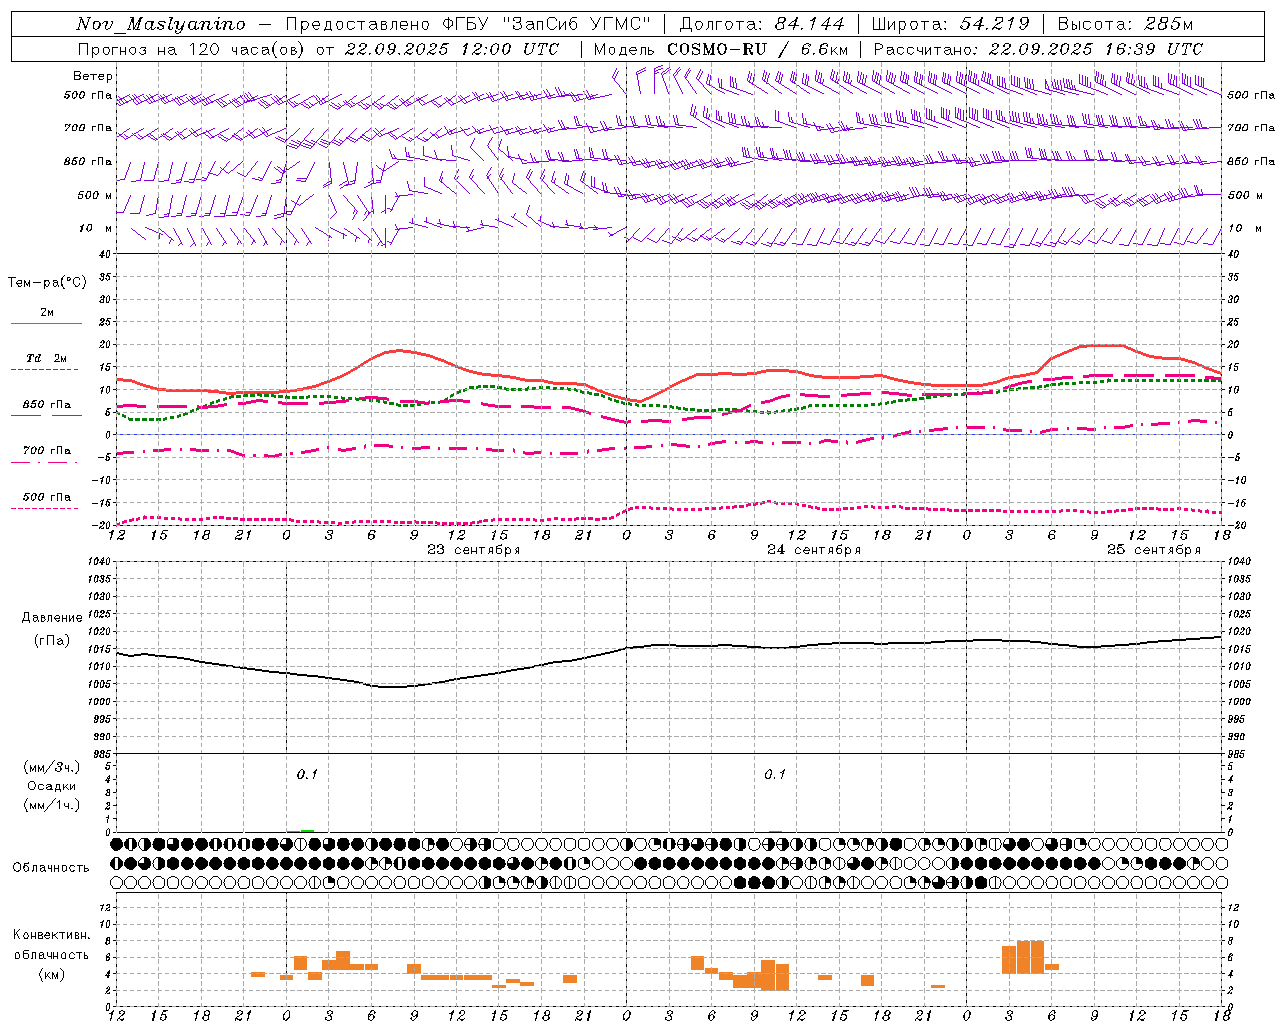Click the 'Облачность' cloudiness row label
This screenshot has height=1024, width=1280.
click(x=51, y=868)
